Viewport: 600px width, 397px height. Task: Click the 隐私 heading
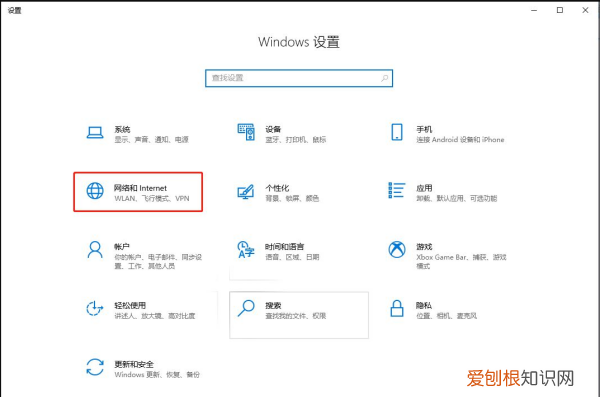pyautogui.click(x=424, y=306)
